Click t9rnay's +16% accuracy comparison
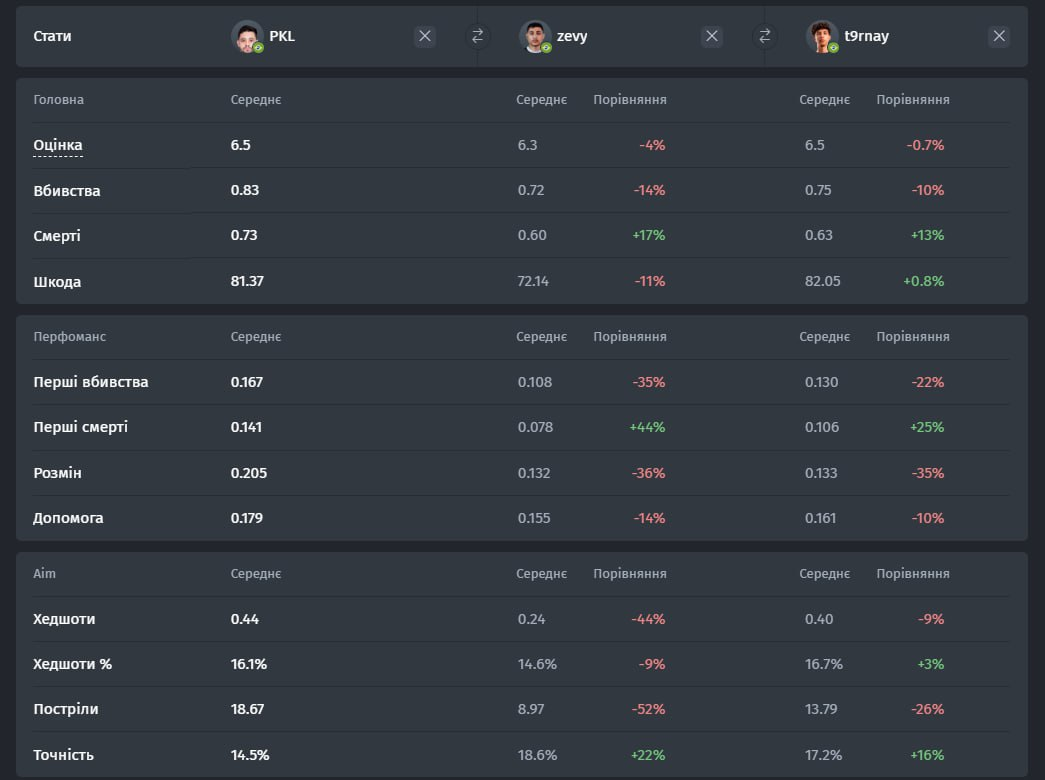Screen dimensions: 1045x780 click(927, 755)
